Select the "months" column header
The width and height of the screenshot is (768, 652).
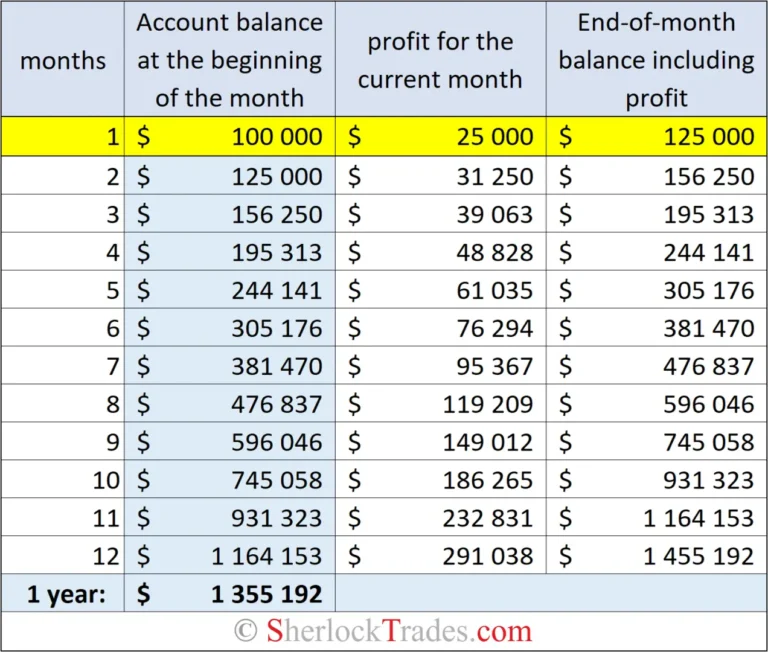tap(63, 60)
